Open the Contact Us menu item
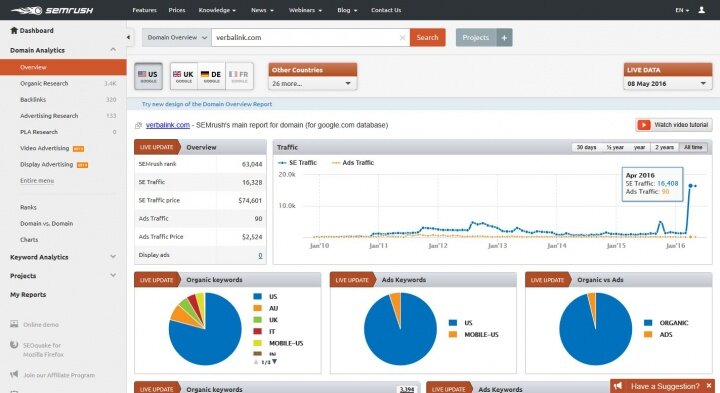Screen dimensions: 720x393 (386, 10)
